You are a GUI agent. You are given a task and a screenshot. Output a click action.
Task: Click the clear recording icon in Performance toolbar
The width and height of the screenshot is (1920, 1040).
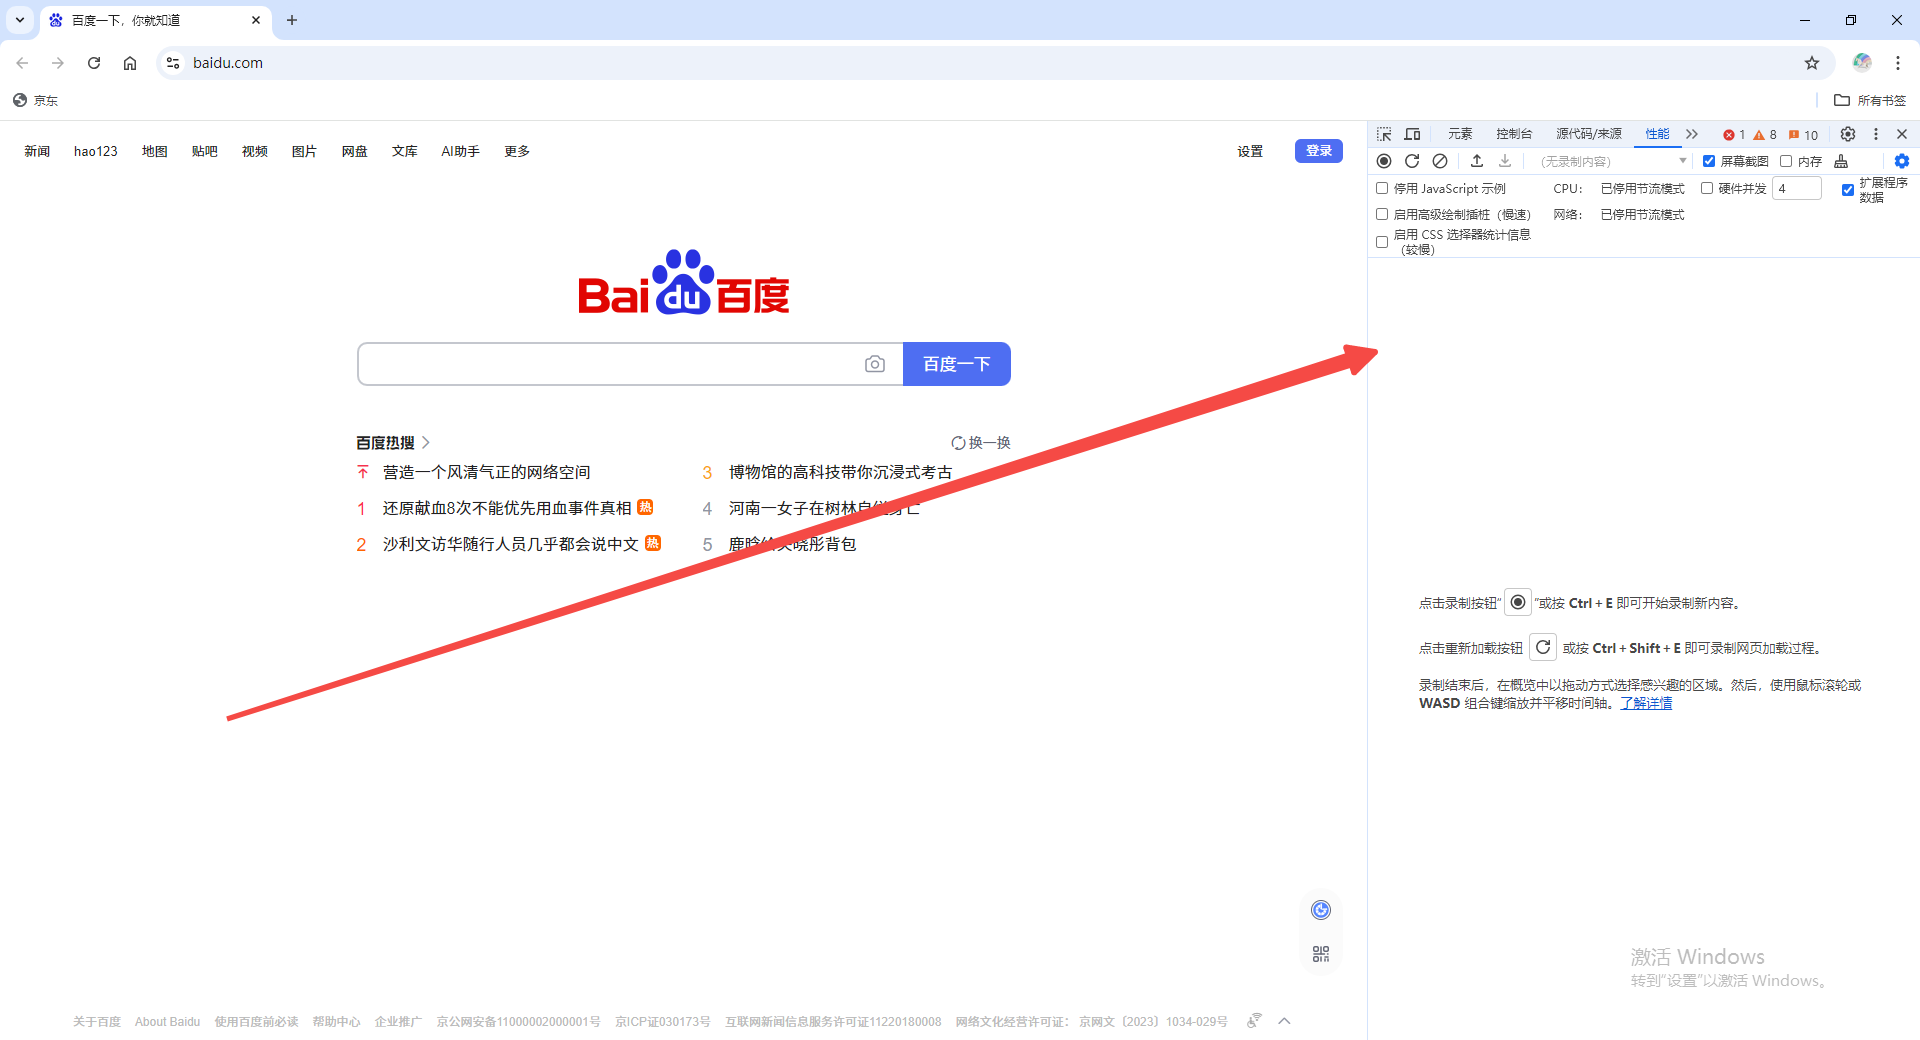click(x=1440, y=161)
